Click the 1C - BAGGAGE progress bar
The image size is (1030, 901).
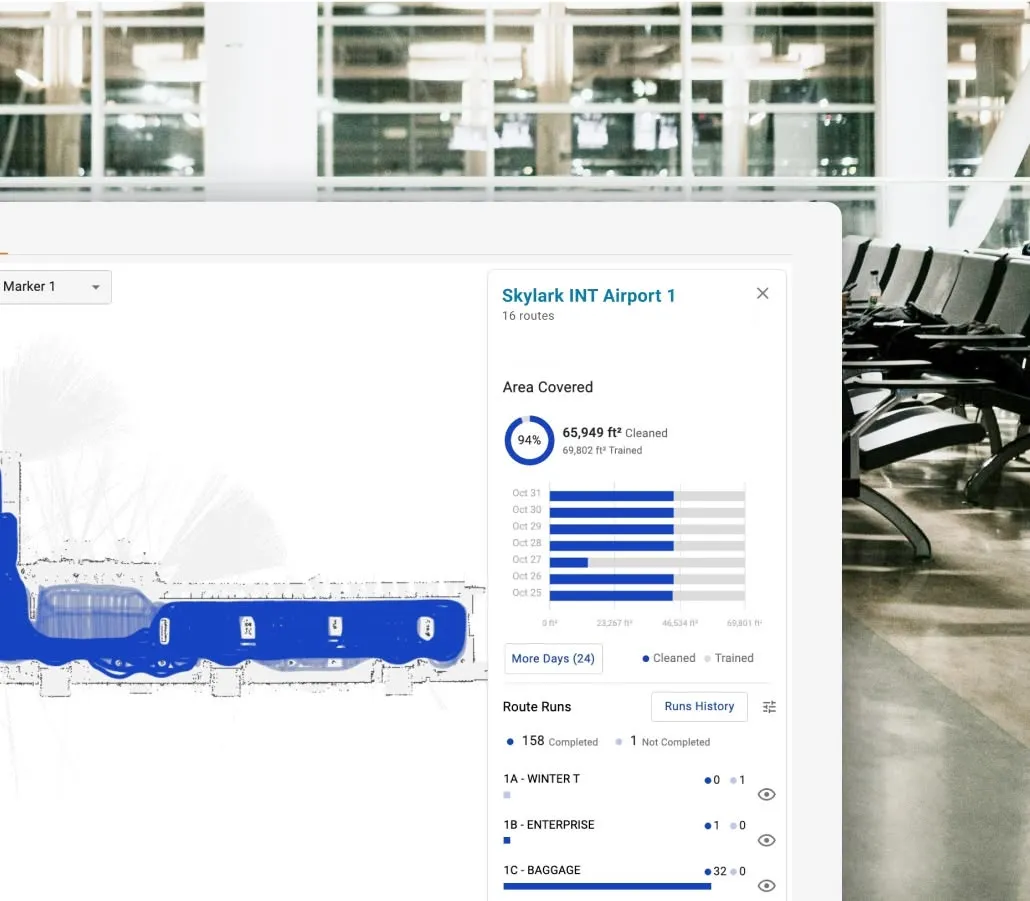click(x=607, y=886)
